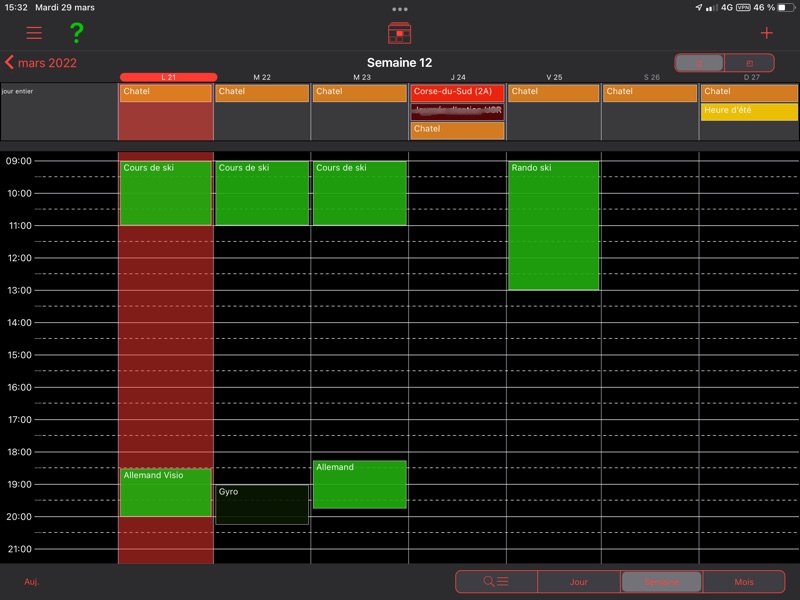Viewport: 800px width, 600px height.
Task: Open Wednesday's Cours de ski event
Action: point(359,193)
